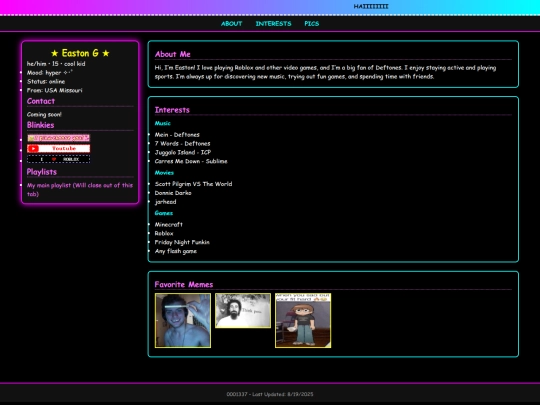Click the Contact sidebar heading
Screen dimensions: 540x405
coord(41,101)
